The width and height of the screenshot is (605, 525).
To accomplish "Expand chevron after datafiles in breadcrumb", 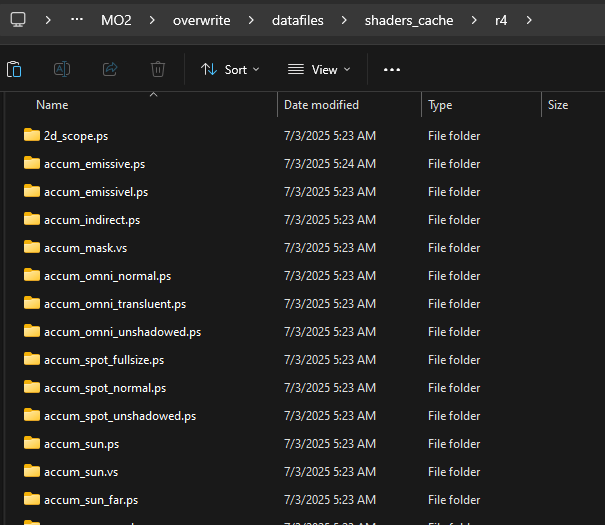I will (344, 20).
